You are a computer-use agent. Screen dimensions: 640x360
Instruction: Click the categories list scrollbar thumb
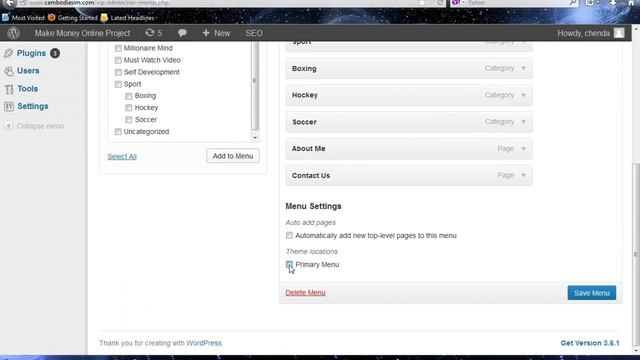pyautogui.click(x=255, y=87)
